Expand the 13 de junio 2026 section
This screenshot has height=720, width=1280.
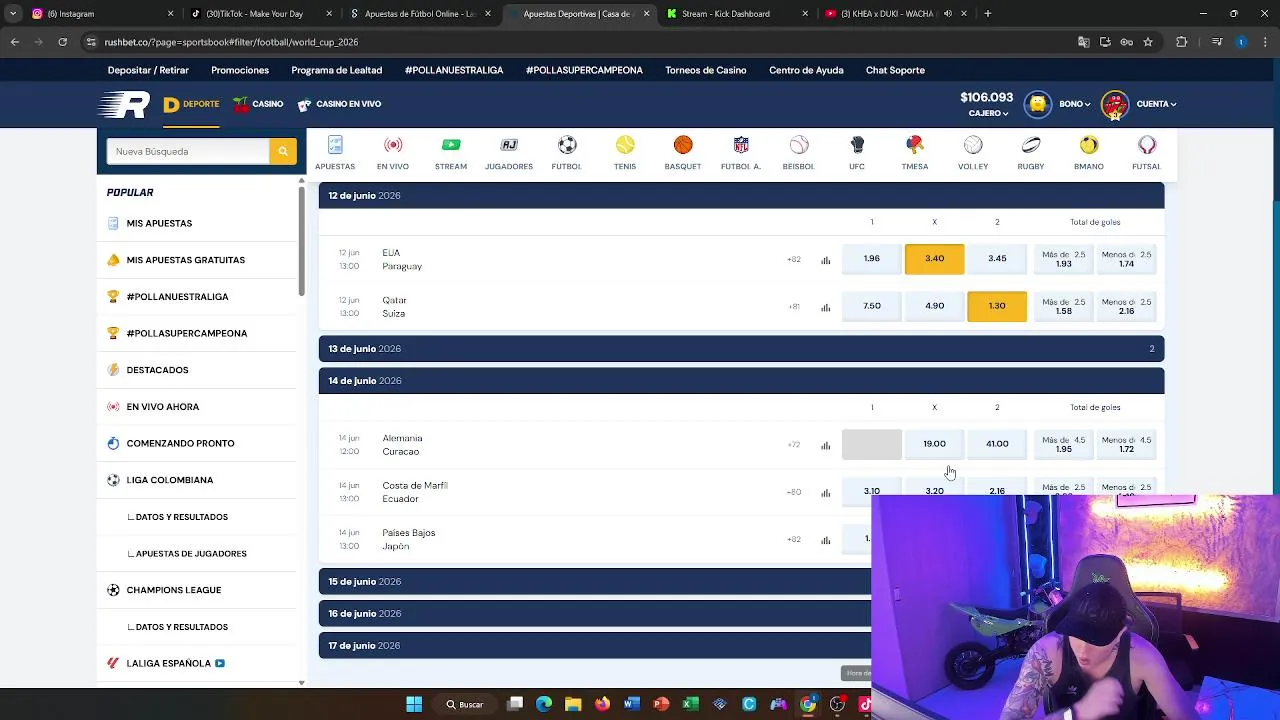(x=741, y=348)
